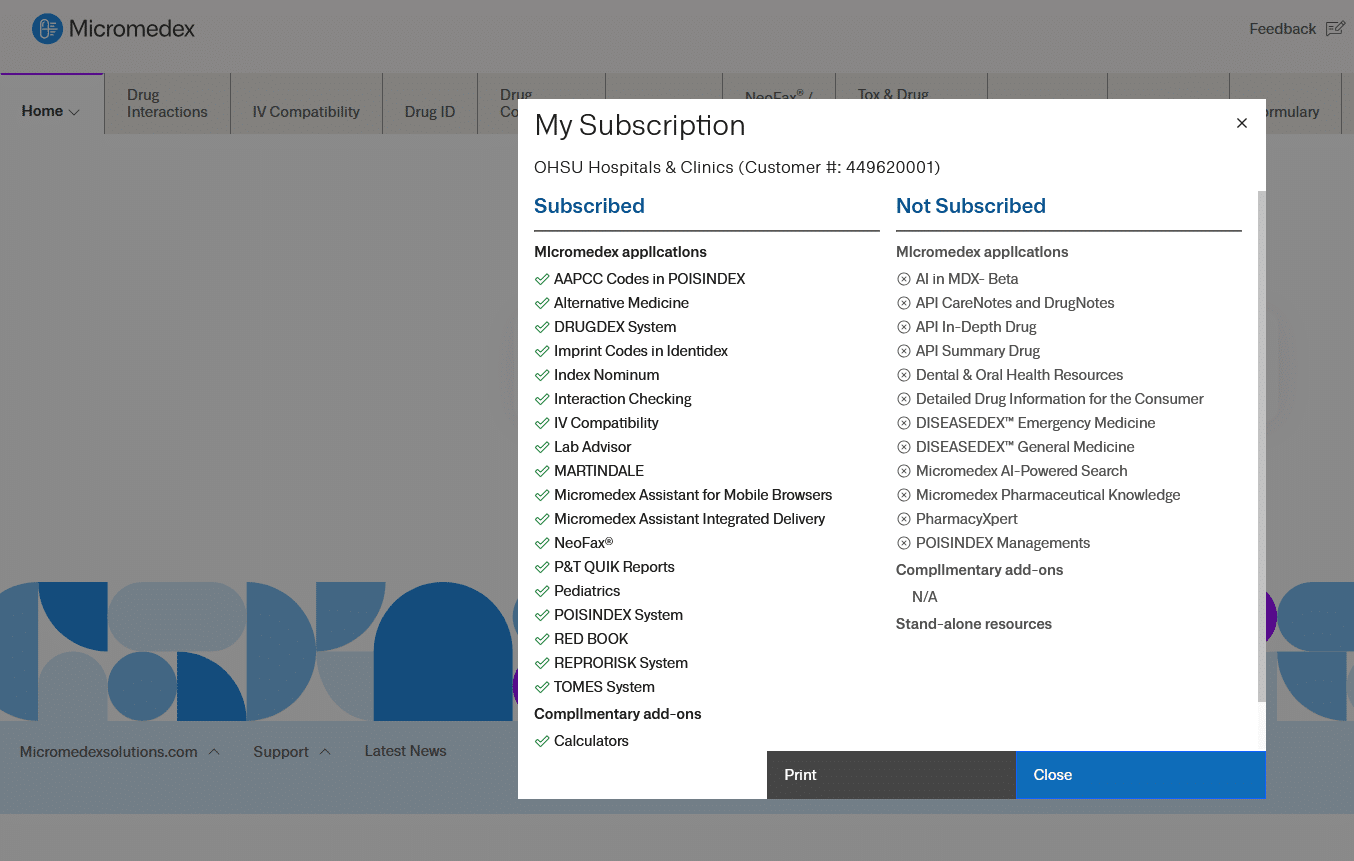The width and height of the screenshot is (1354, 861).
Task: Expand the Micromedexsolutions.com footer menu
Action: pos(119,752)
